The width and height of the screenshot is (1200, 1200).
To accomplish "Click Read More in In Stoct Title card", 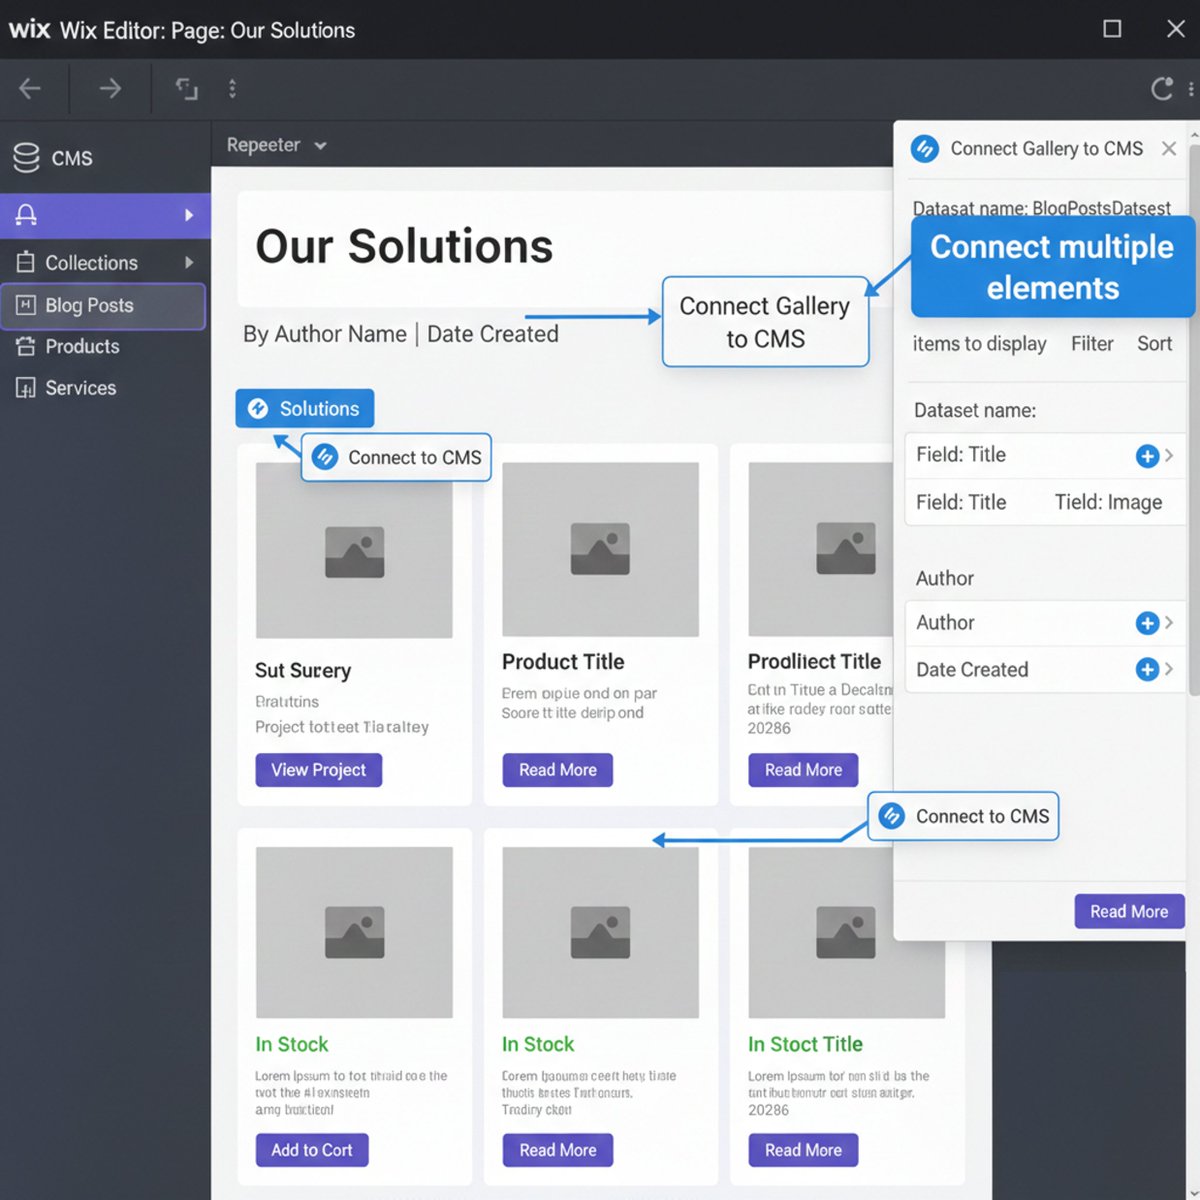I will tap(803, 1150).
